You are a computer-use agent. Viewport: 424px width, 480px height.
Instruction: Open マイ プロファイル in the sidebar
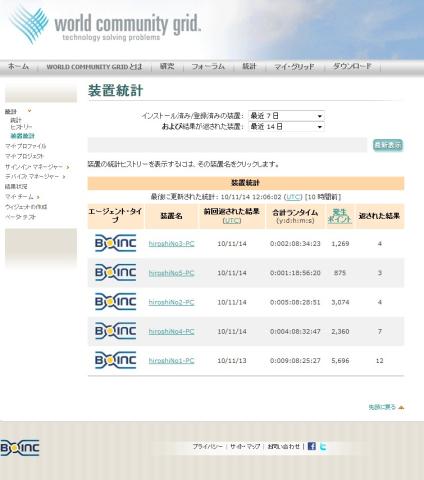coord(26,146)
